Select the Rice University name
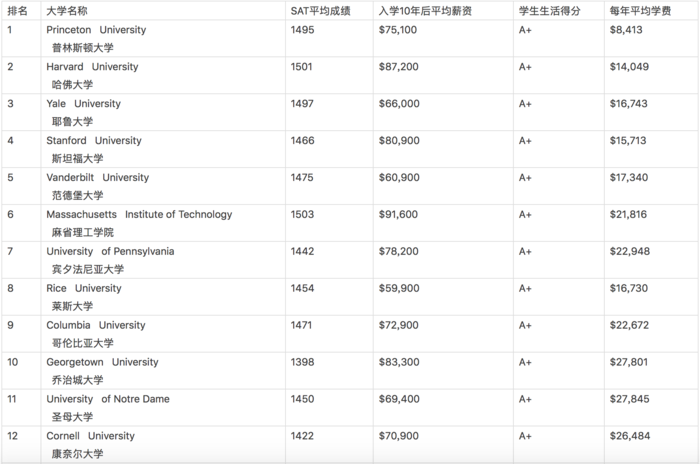700x464 pixels. [x=84, y=288]
